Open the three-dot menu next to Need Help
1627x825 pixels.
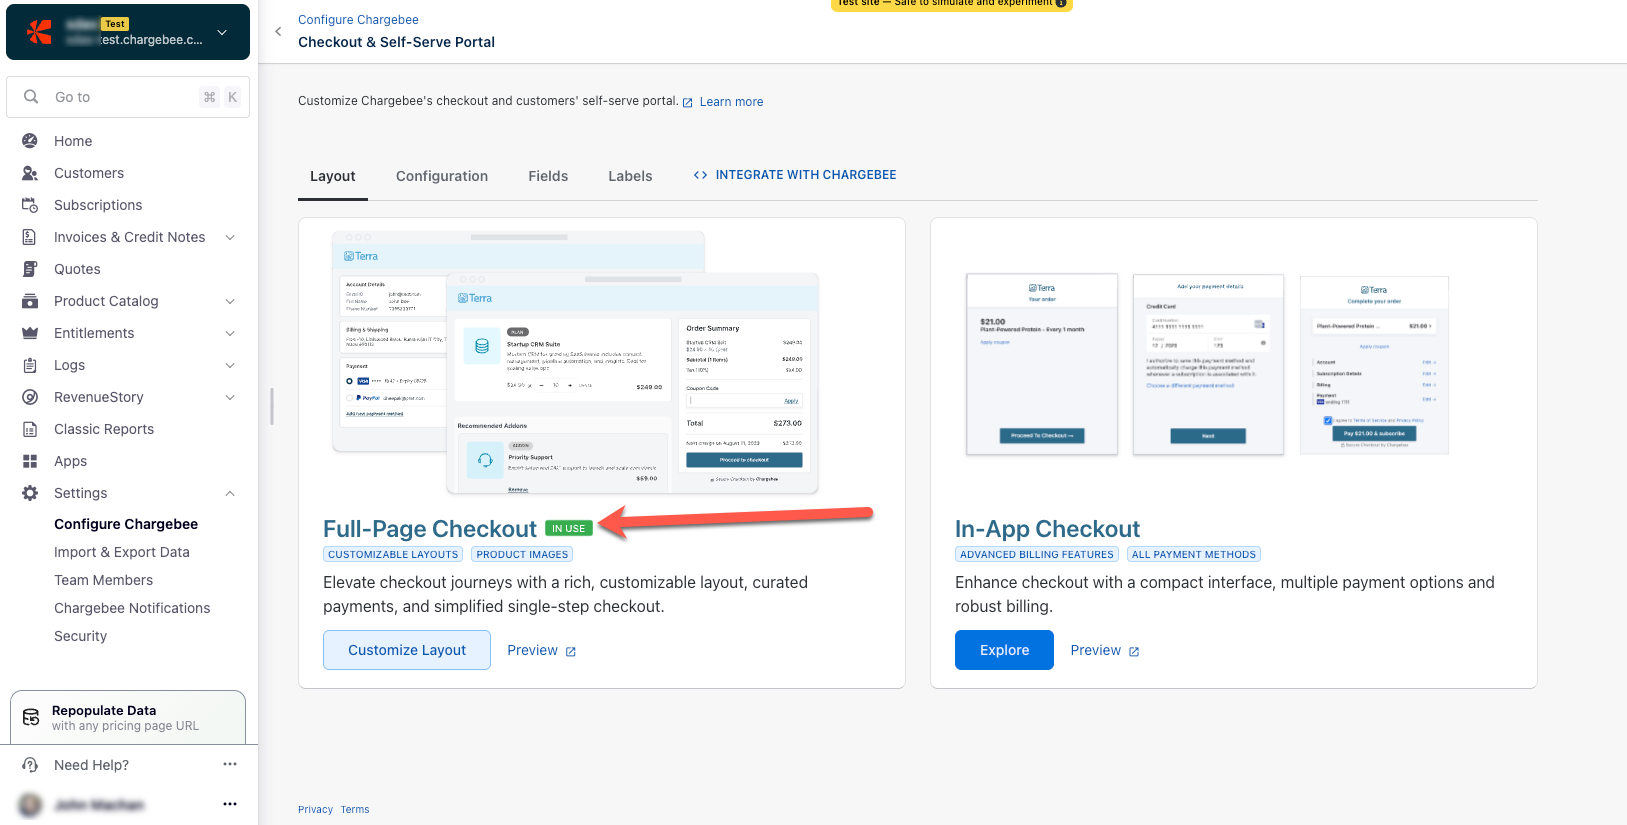click(230, 764)
